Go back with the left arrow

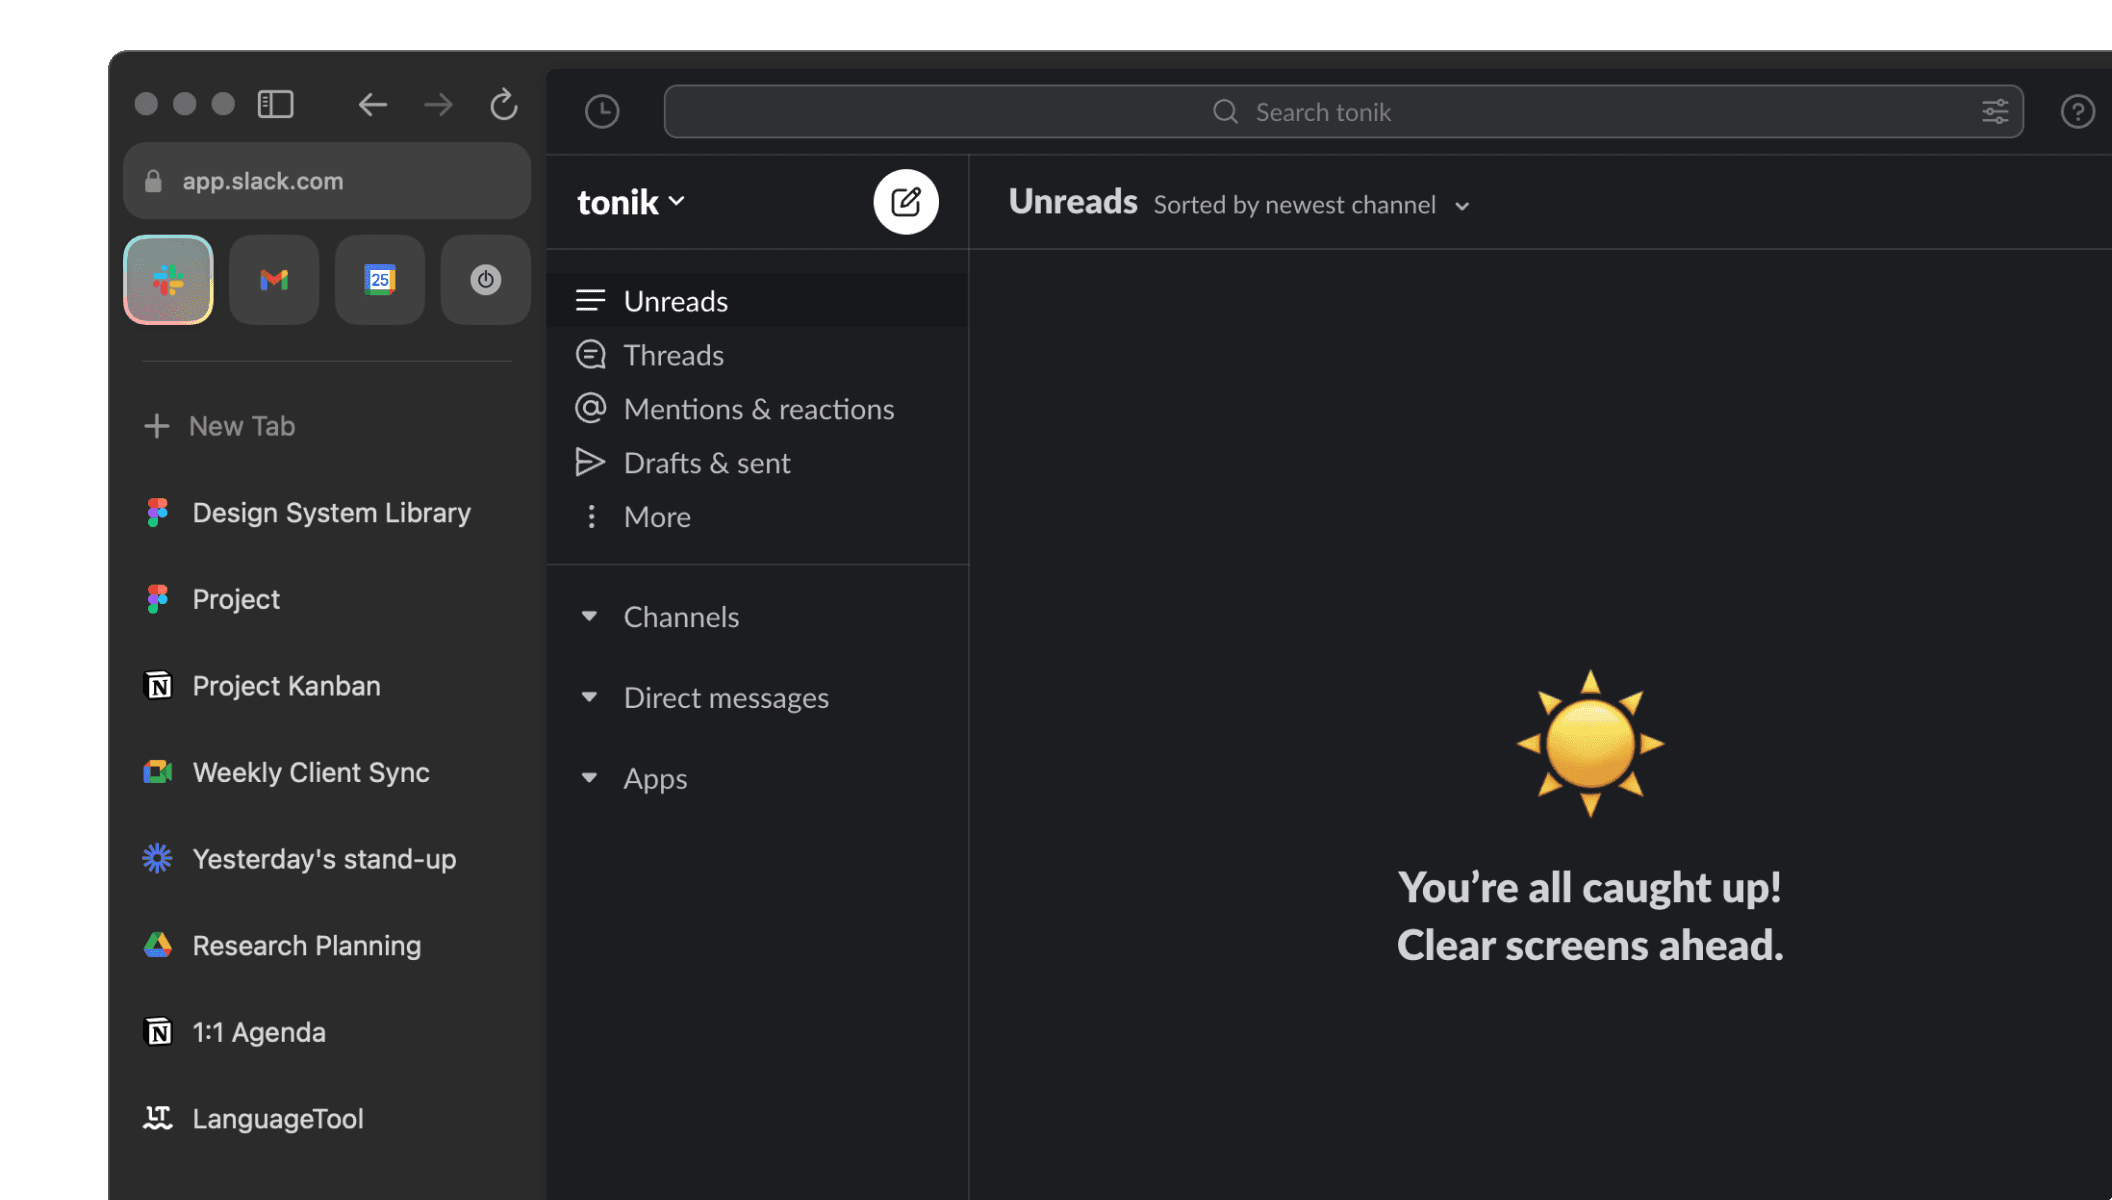[372, 104]
